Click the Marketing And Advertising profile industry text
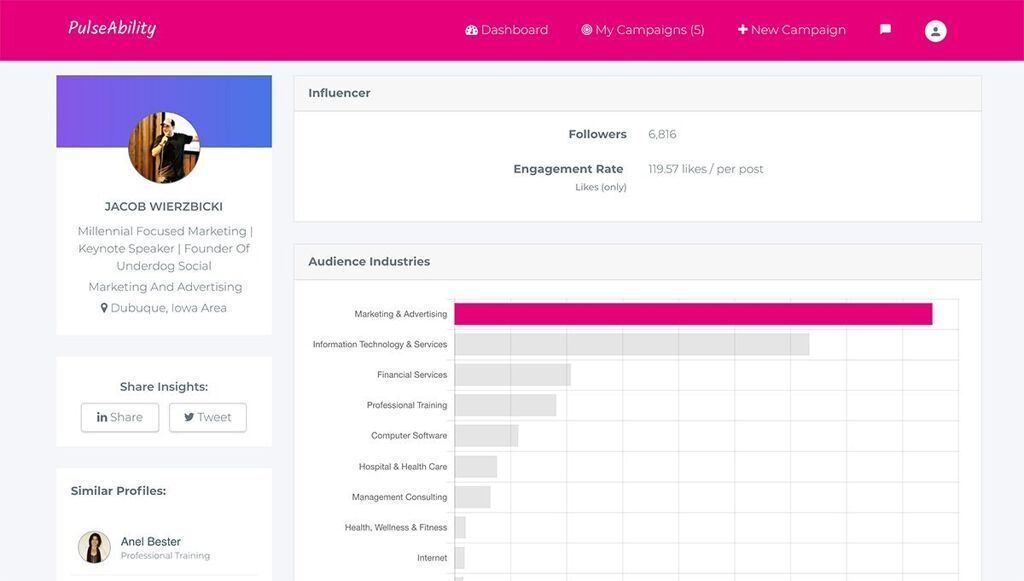 click(x=165, y=287)
